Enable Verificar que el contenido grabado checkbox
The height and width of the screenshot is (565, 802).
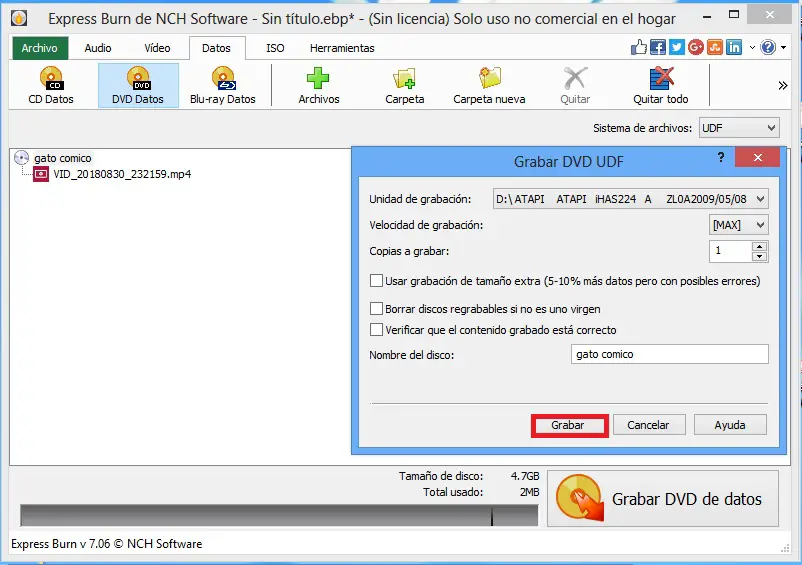(376, 330)
